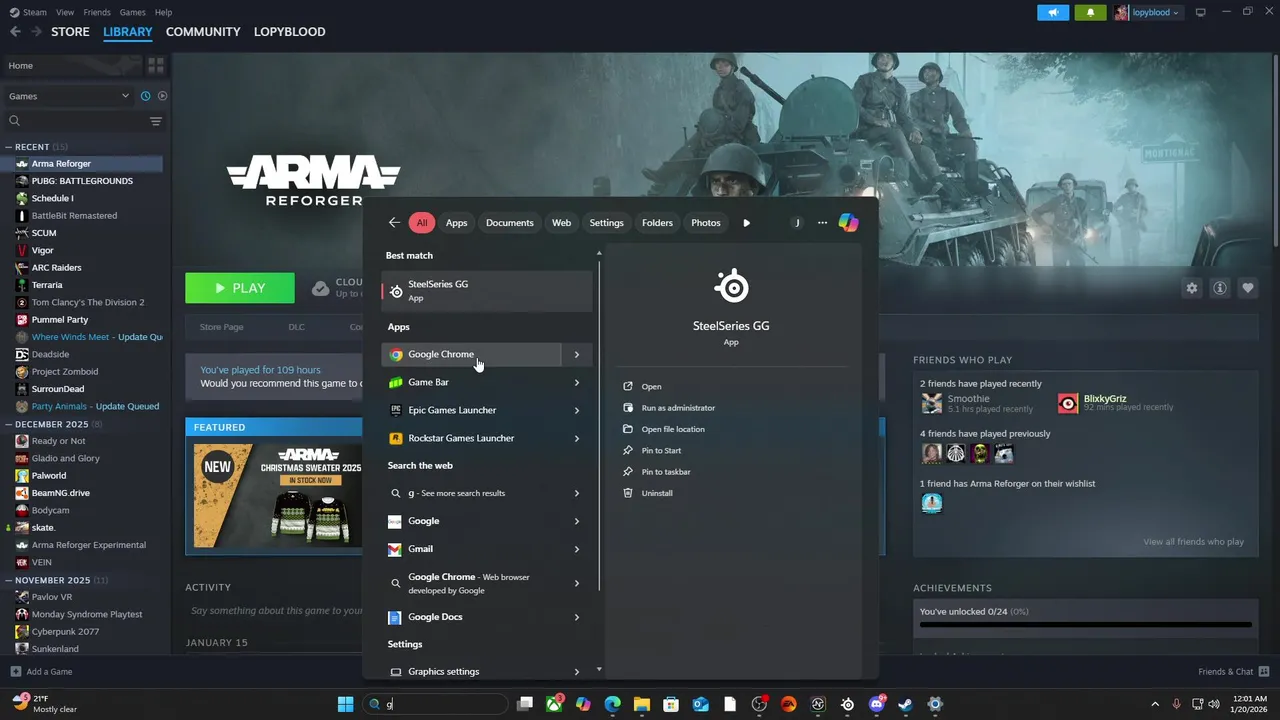
Task: Open the Steam library grid view icon
Action: point(156,66)
